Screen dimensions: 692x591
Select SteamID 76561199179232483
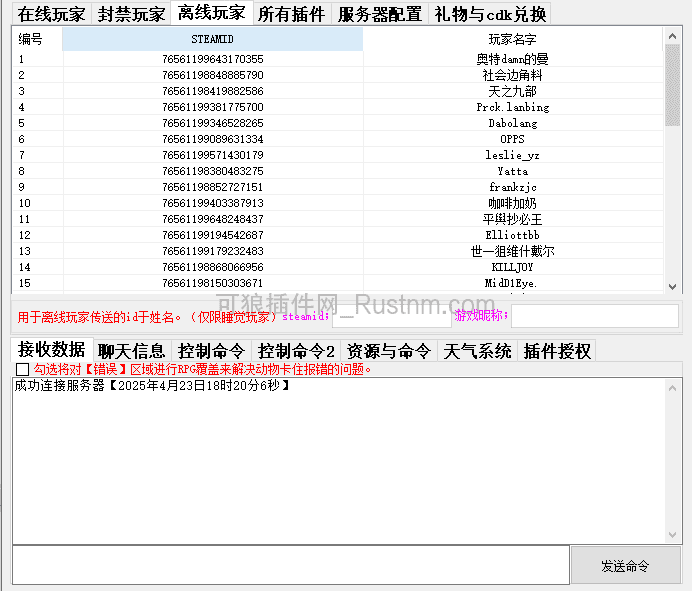click(x=213, y=251)
